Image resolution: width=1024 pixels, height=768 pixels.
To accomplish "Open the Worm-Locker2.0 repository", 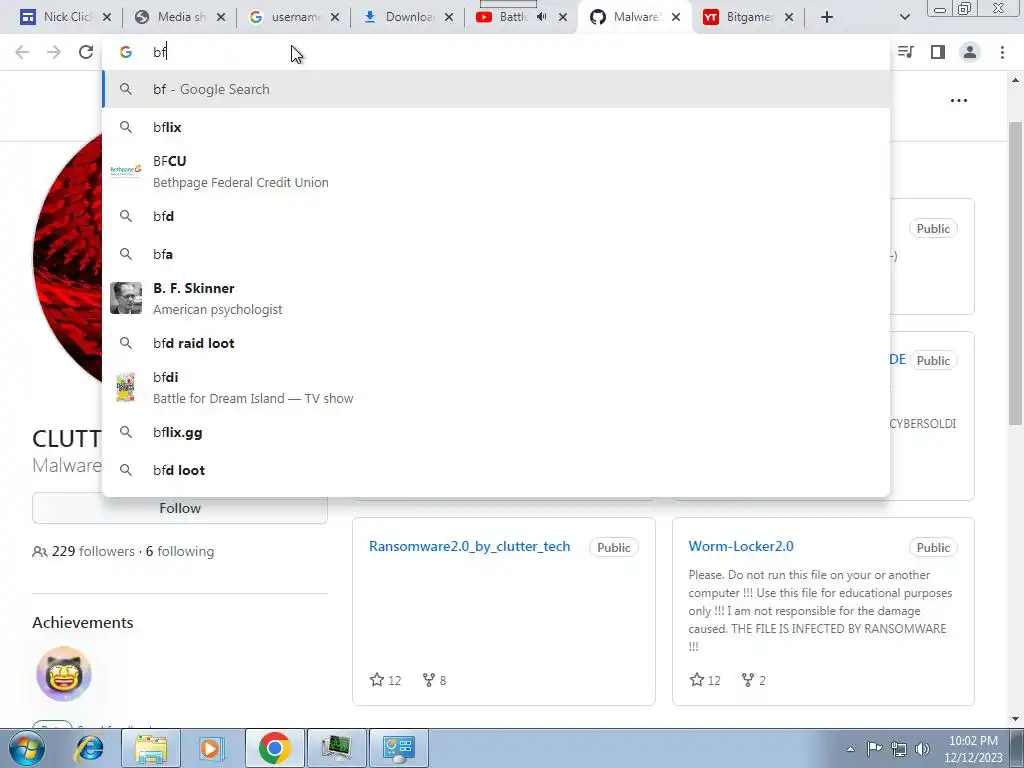I will [741, 547].
